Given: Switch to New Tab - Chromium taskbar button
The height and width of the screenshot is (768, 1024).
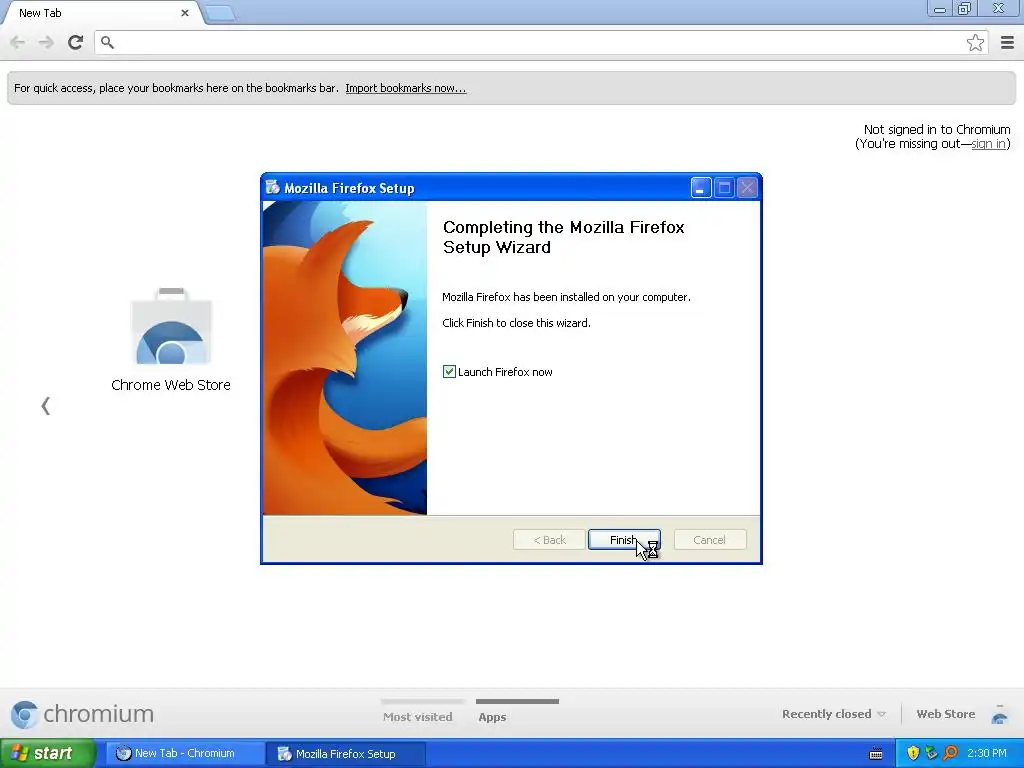Looking at the screenshot, I should pos(185,753).
